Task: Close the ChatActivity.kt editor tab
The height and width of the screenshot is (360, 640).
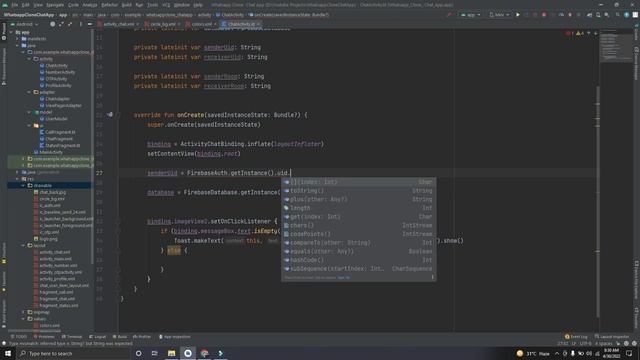Action: (258, 24)
